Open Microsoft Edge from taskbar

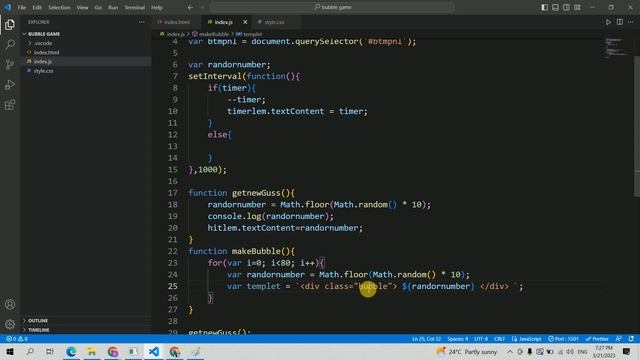coord(71,351)
